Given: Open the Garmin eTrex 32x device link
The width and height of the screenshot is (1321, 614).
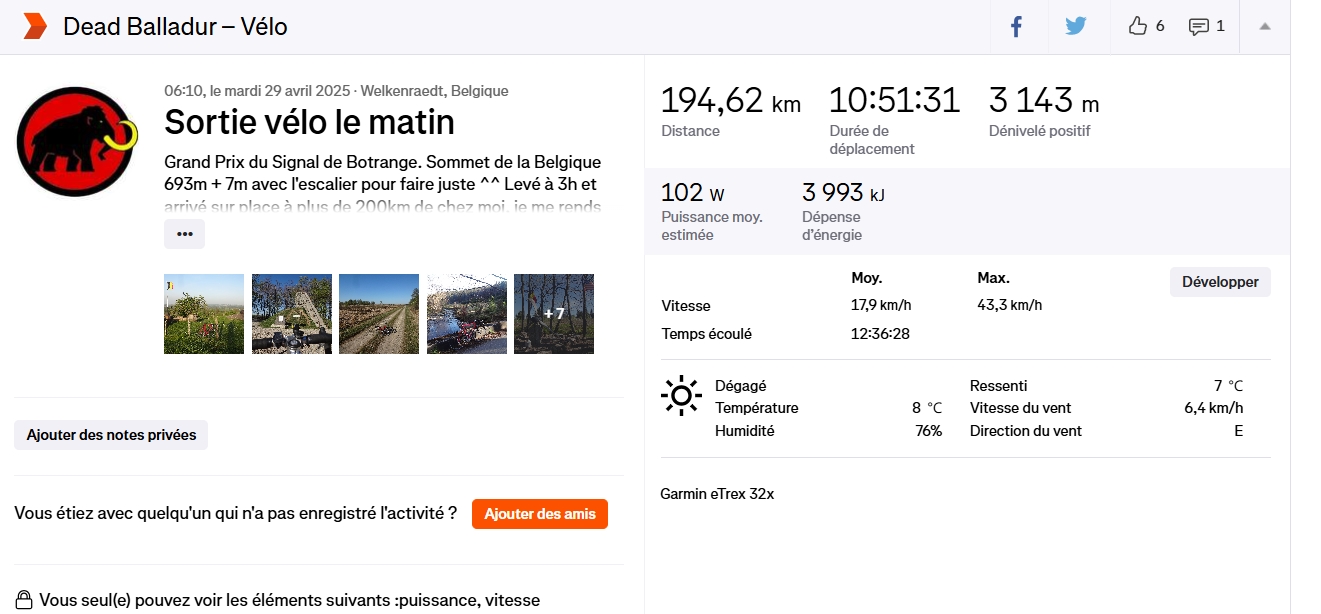Looking at the screenshot, I should click(x=717, y=494).
